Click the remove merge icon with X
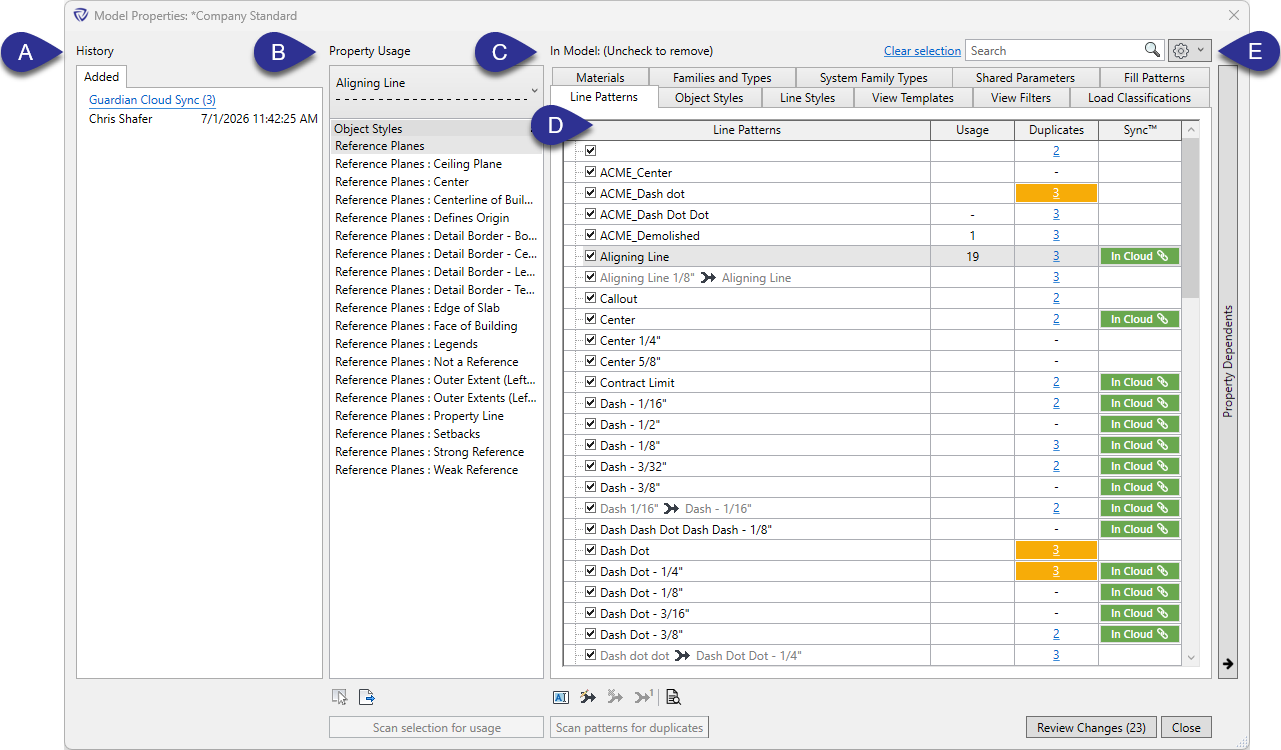Screen dimensions: 1281x750 616,698
